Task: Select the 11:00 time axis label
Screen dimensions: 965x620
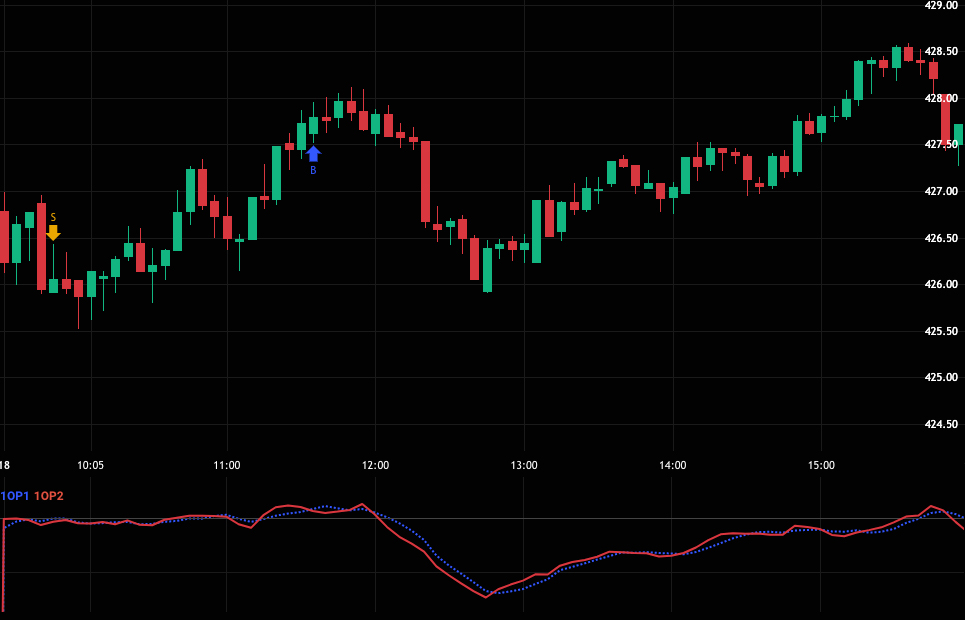Action: (227, 465)
